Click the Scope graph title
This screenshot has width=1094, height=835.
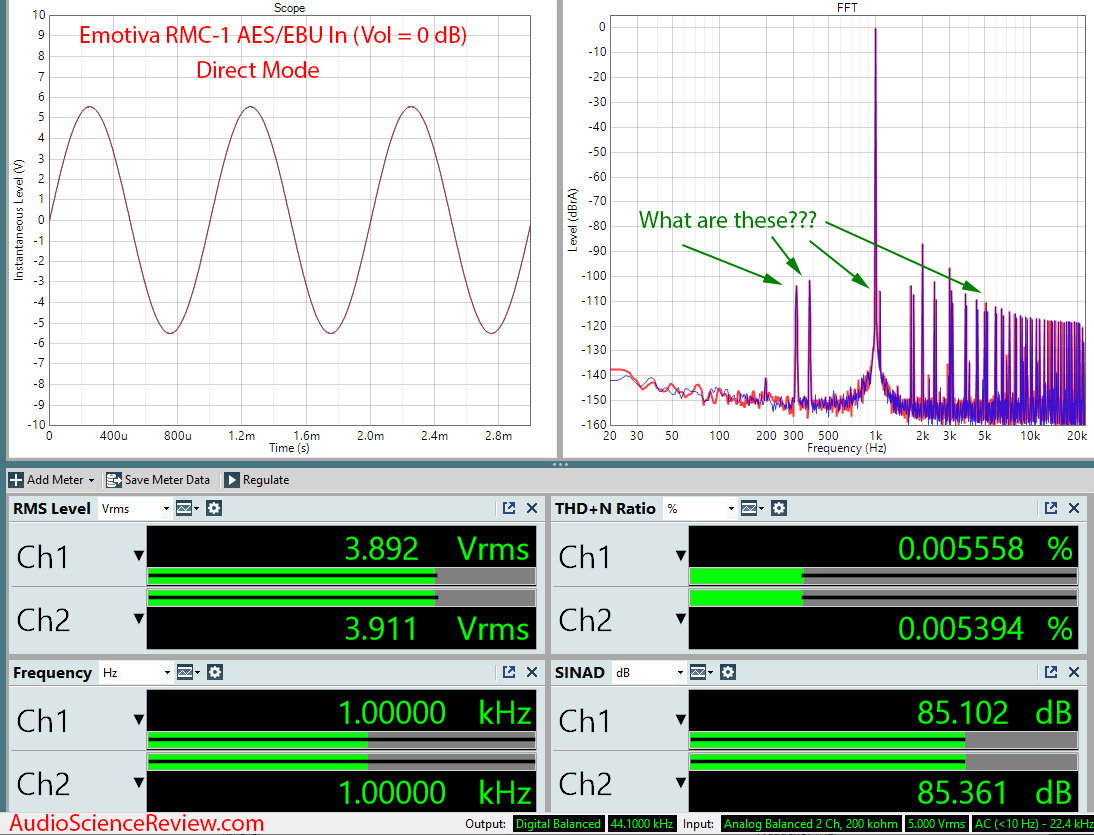tap(289, 8)
